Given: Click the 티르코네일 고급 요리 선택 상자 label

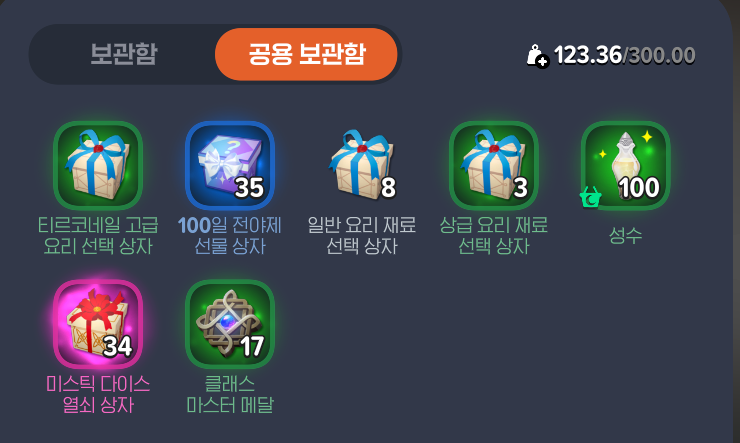Looking at the screenshot, I should [x=98, y=235].
